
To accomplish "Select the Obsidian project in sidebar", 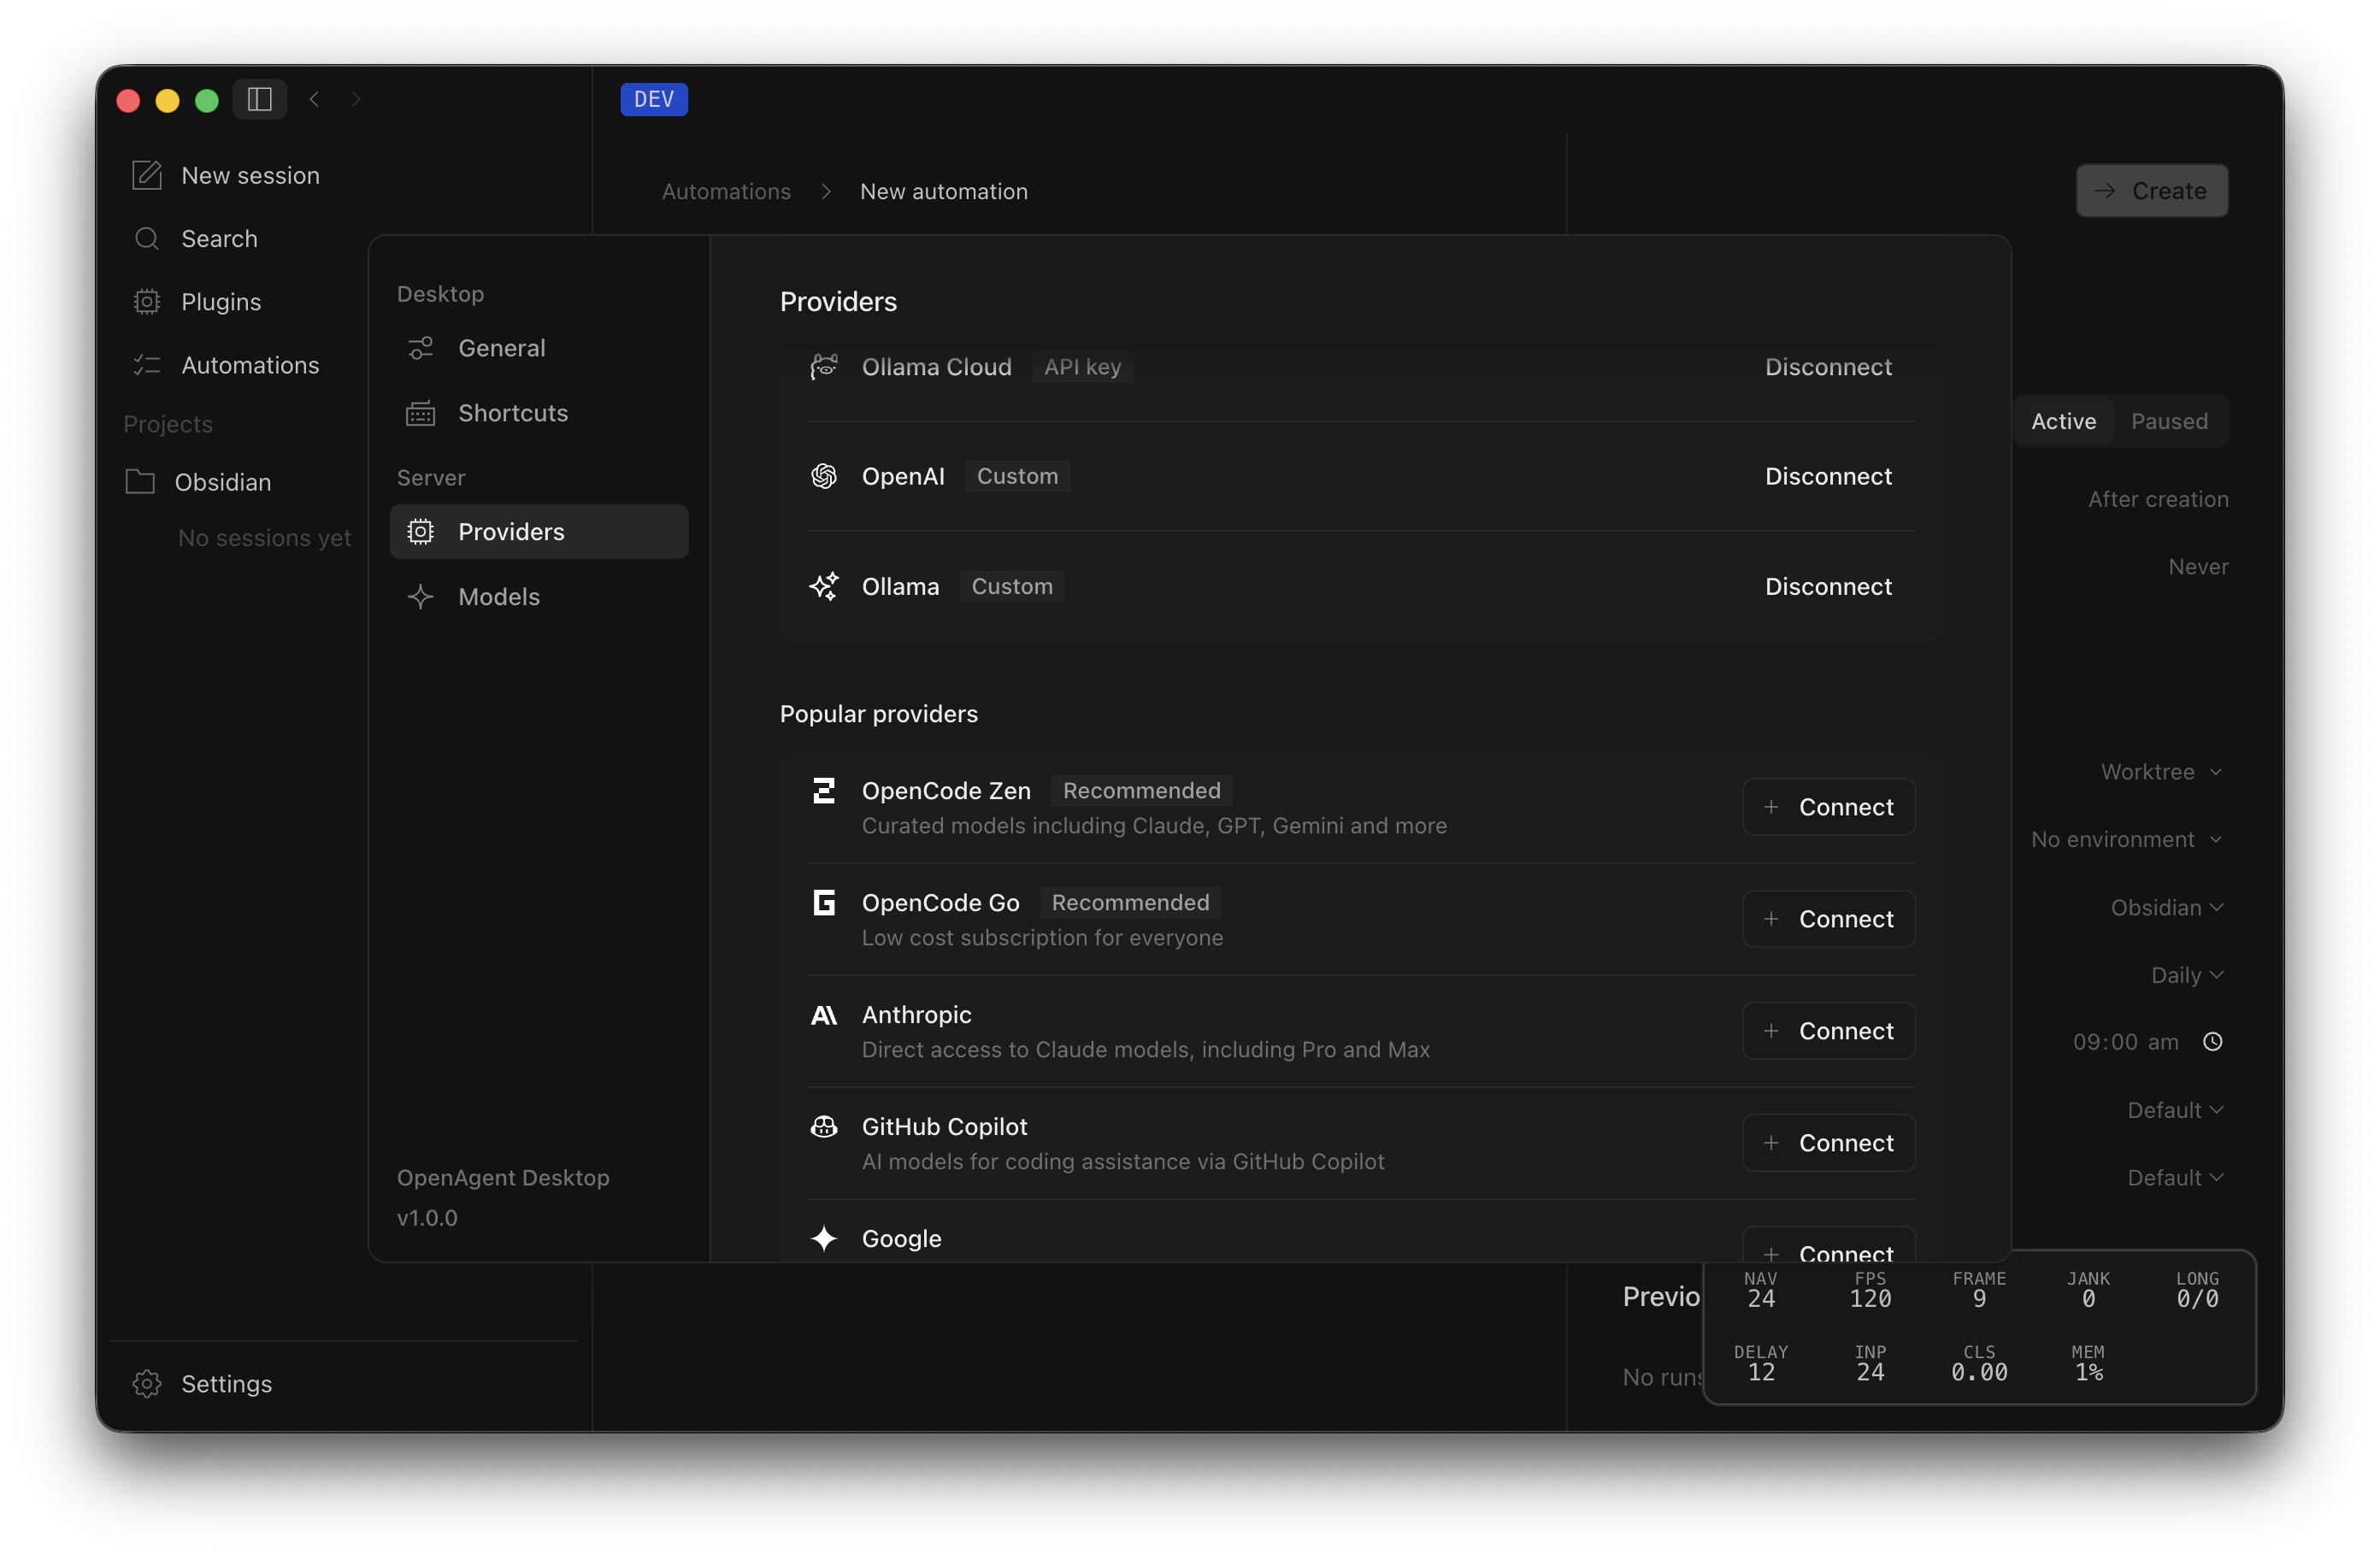I will click(222, 482).
